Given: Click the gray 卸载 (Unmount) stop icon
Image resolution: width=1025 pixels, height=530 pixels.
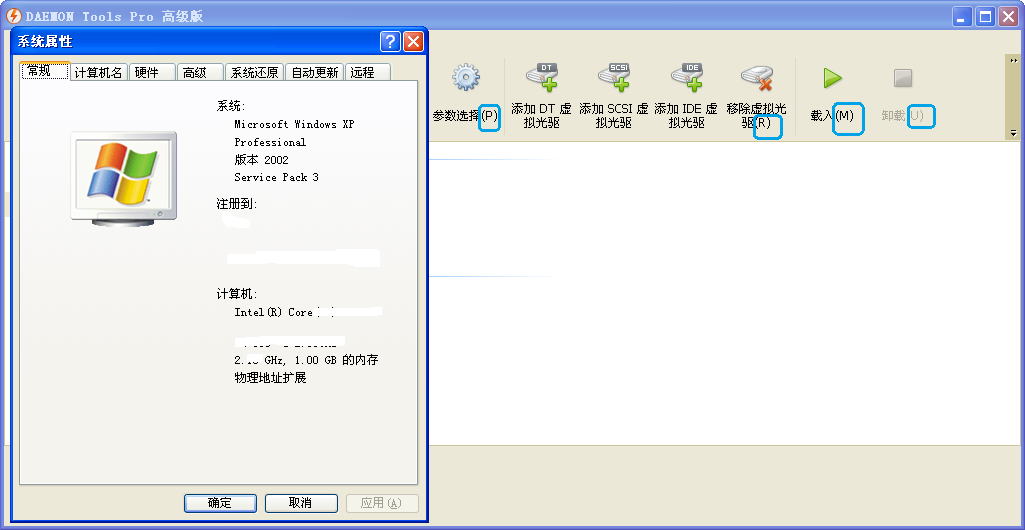Looking at the screenshot, I should [x=903, y=78].
